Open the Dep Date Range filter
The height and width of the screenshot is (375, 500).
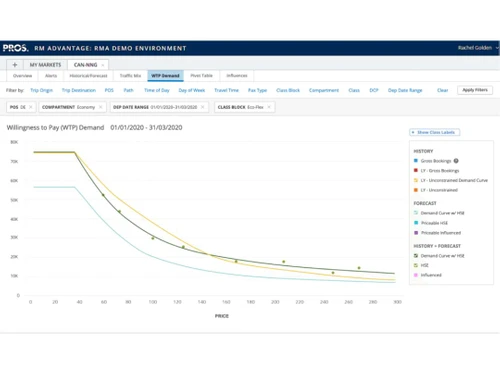tap(405, 90)
